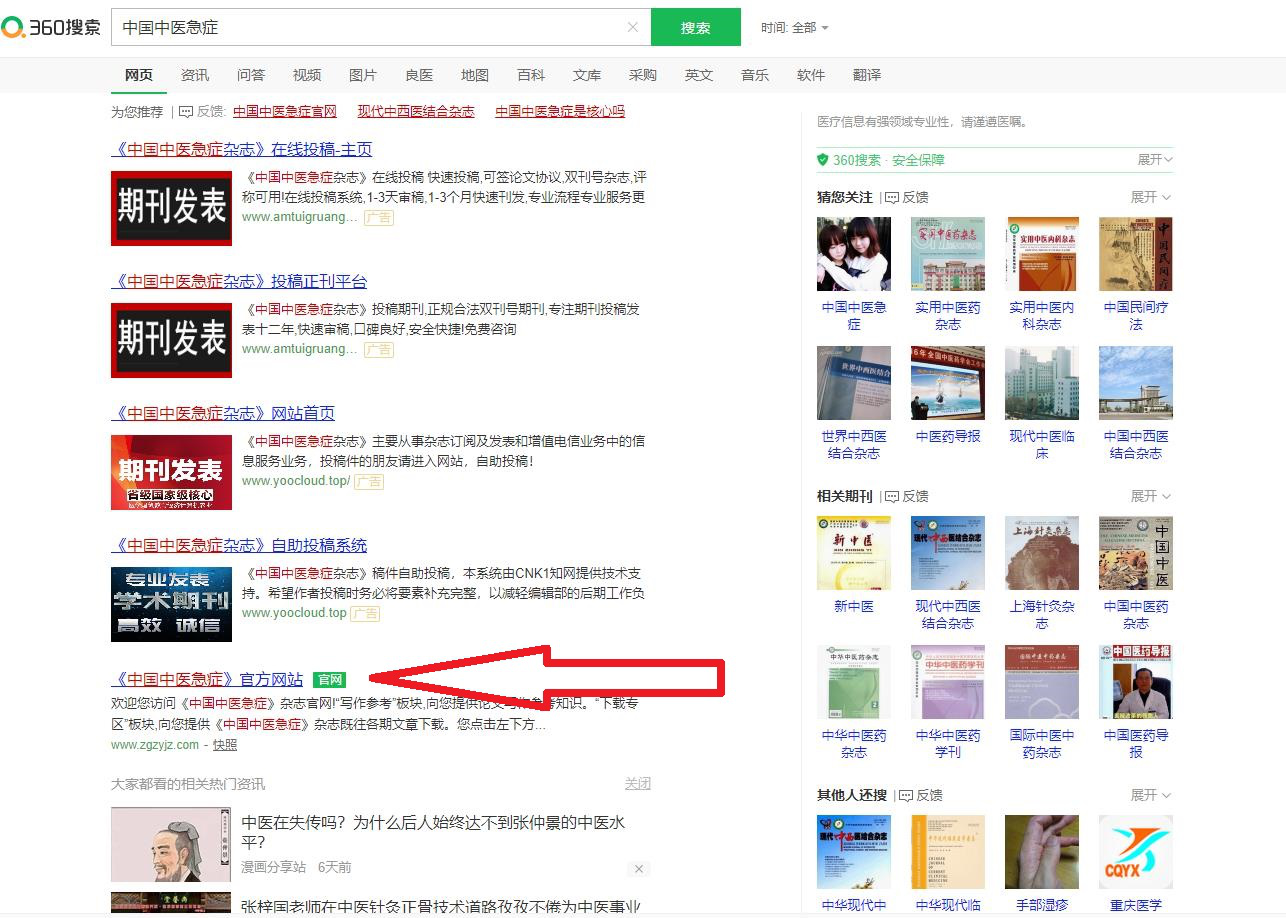Click 反馈 next to 相关期刊

click(x=907, y=496)
